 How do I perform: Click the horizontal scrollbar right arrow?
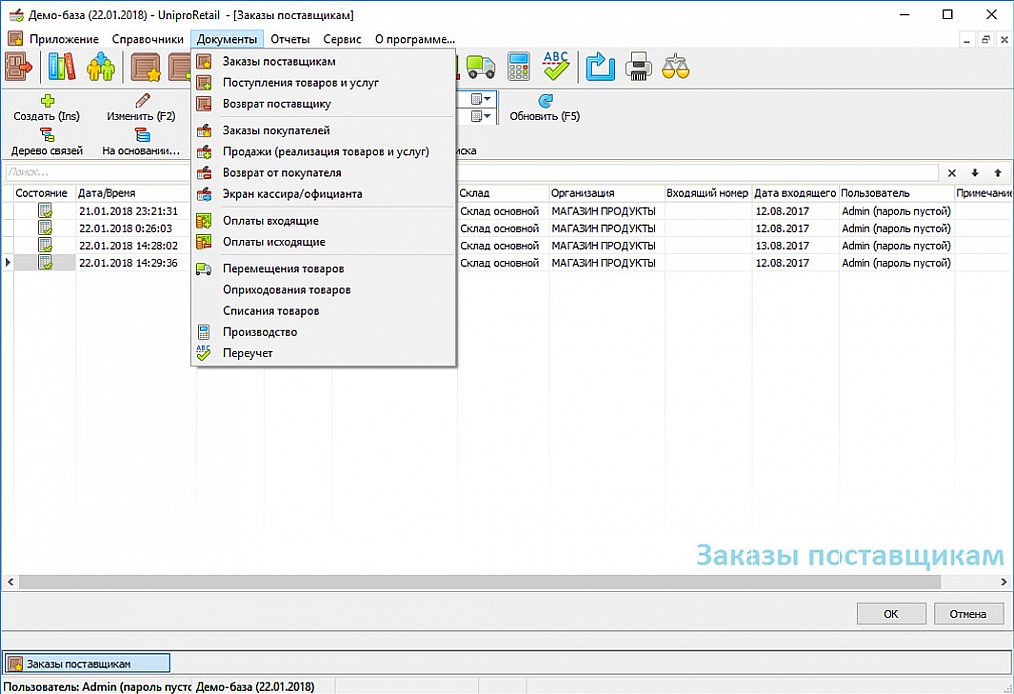(x=1004, y=582)
